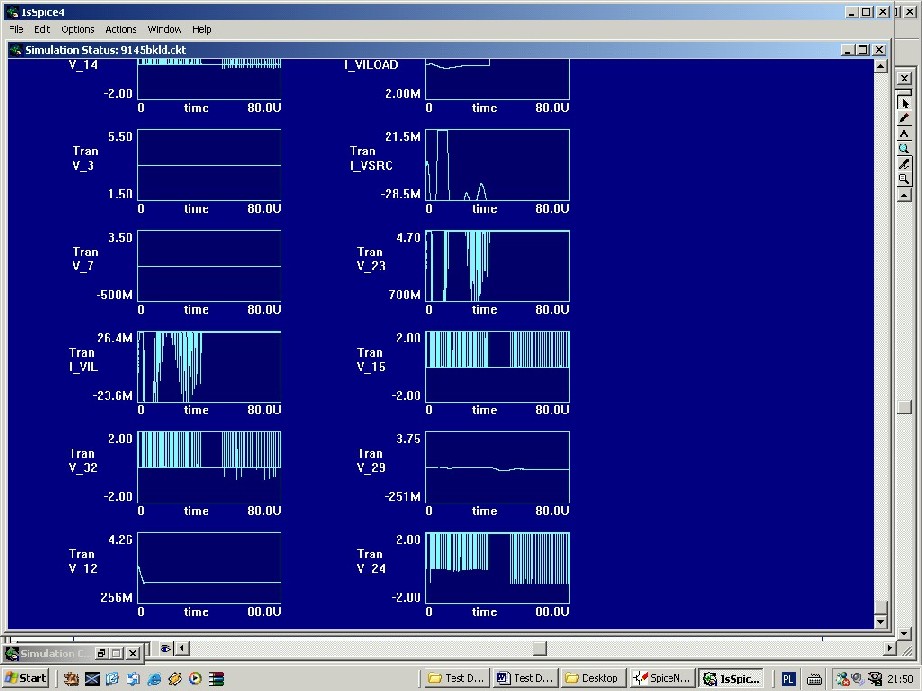The width and height of the screenshot is (922, 691).
Task: Open the Help menu
Action: [202, 30]
